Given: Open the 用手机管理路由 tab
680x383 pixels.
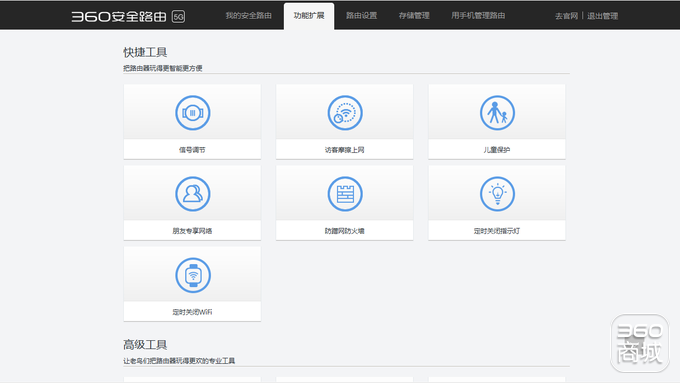Looking at the screenshot, I should pos(478,16).
